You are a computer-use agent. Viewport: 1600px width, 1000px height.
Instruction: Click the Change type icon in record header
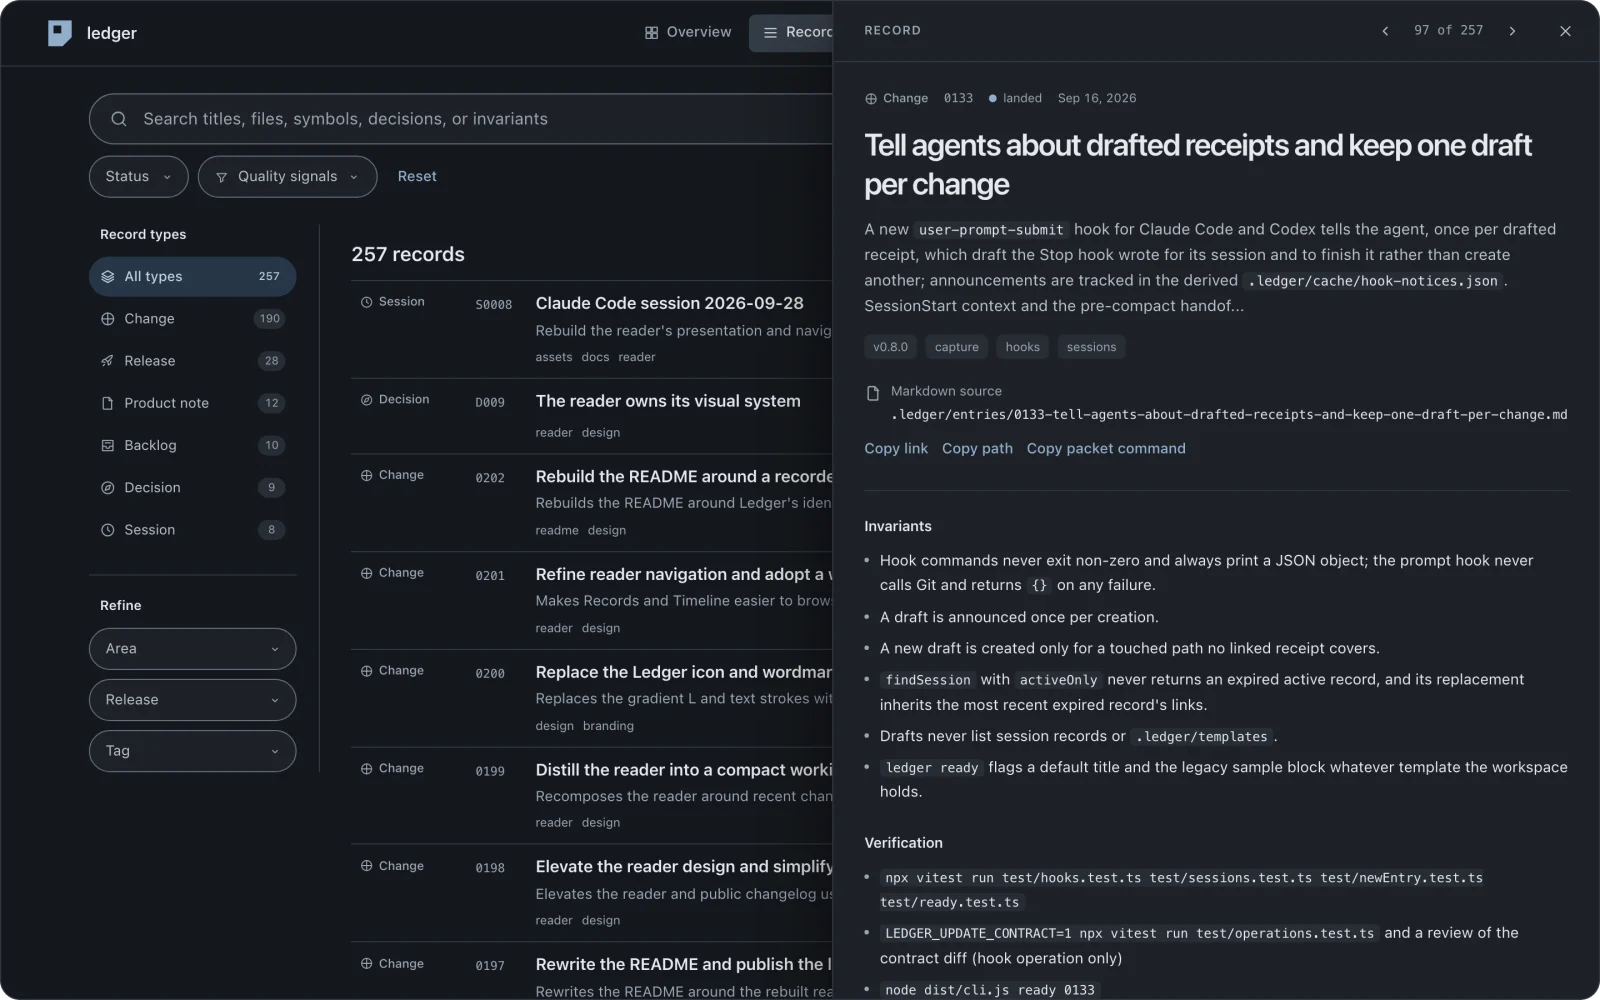871,98
